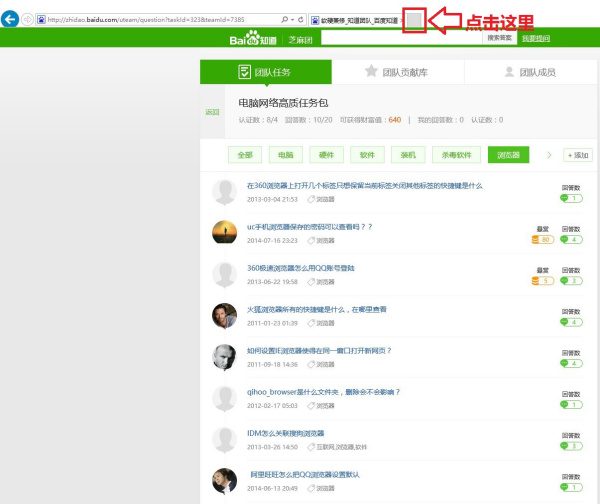This screenshot has height=504, width=600.
Task: Click the tag icon under 火狐浏览器 question
Action: click(x=312, y=324)
